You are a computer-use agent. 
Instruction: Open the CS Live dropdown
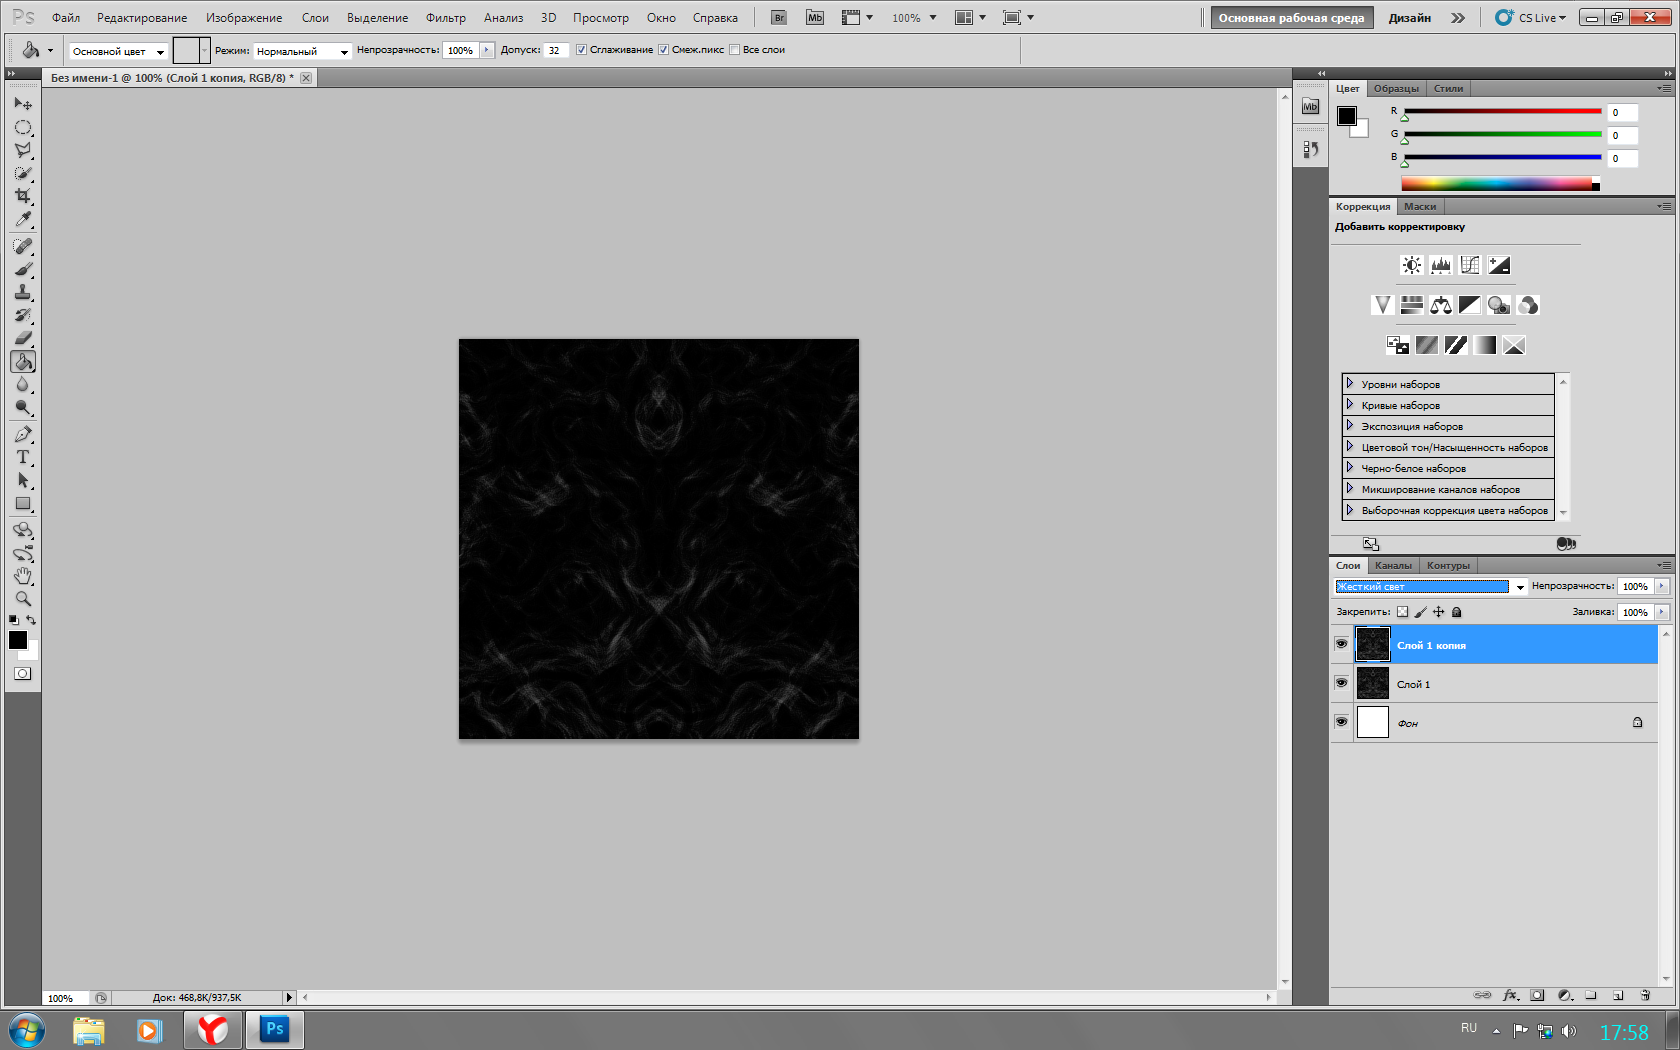click(1531, 18)
